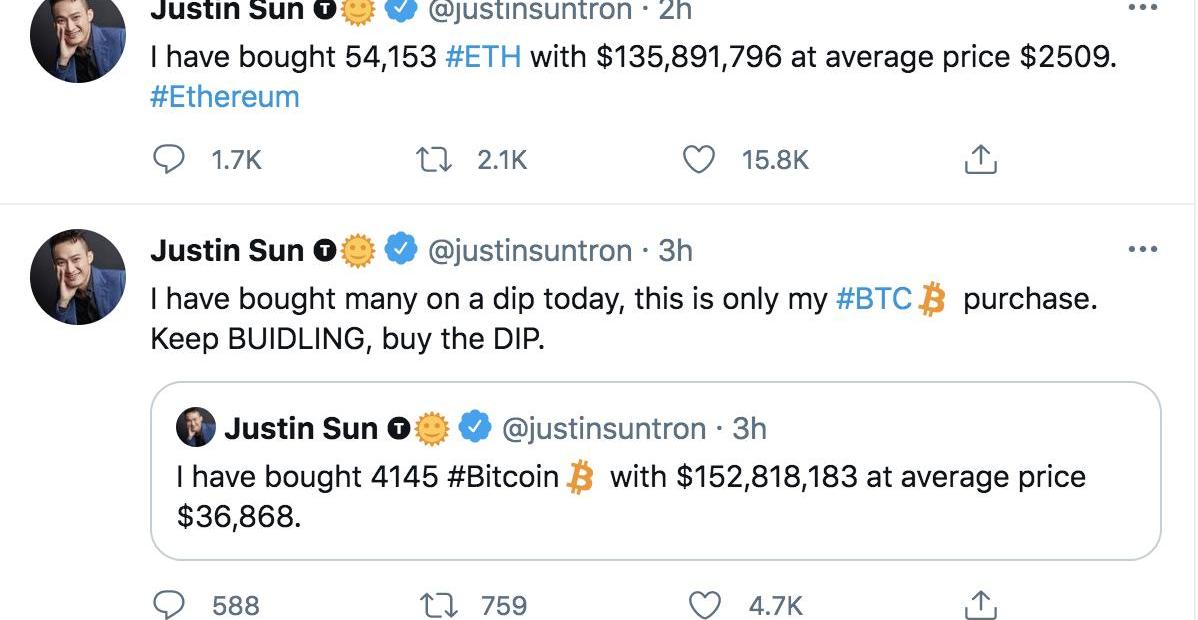Open the 3h timestamp of second tweet
Image resolution: width=1198 pixels, height=620 pixels.
[675, 250]
